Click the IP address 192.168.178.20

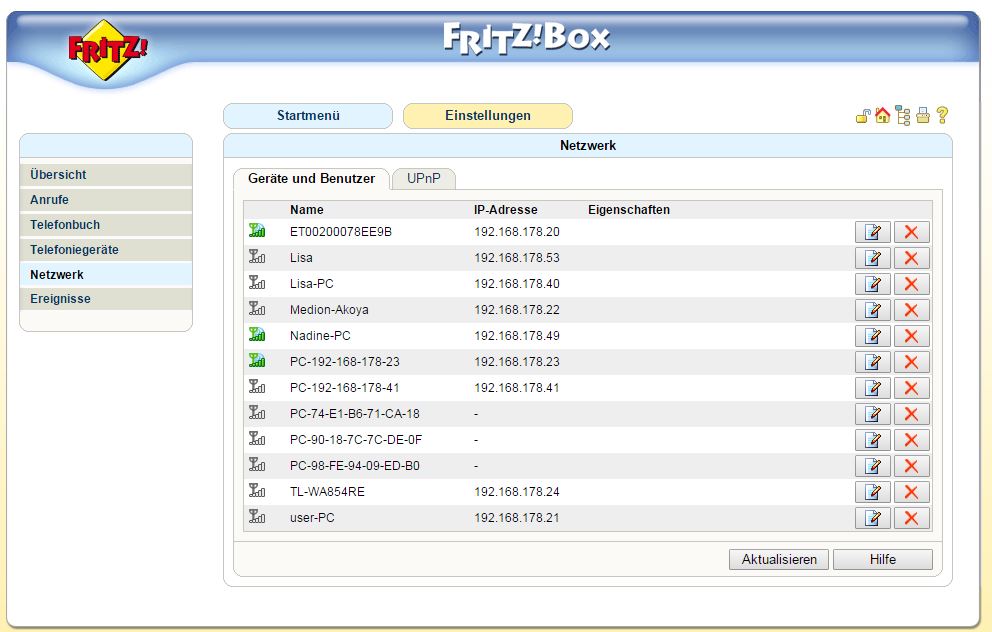tap(517, 232)
